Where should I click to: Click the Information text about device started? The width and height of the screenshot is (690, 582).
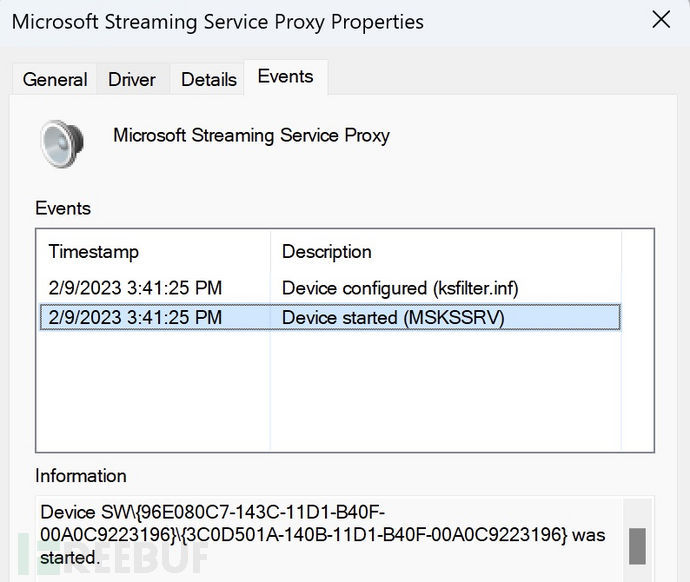point(323,535)
